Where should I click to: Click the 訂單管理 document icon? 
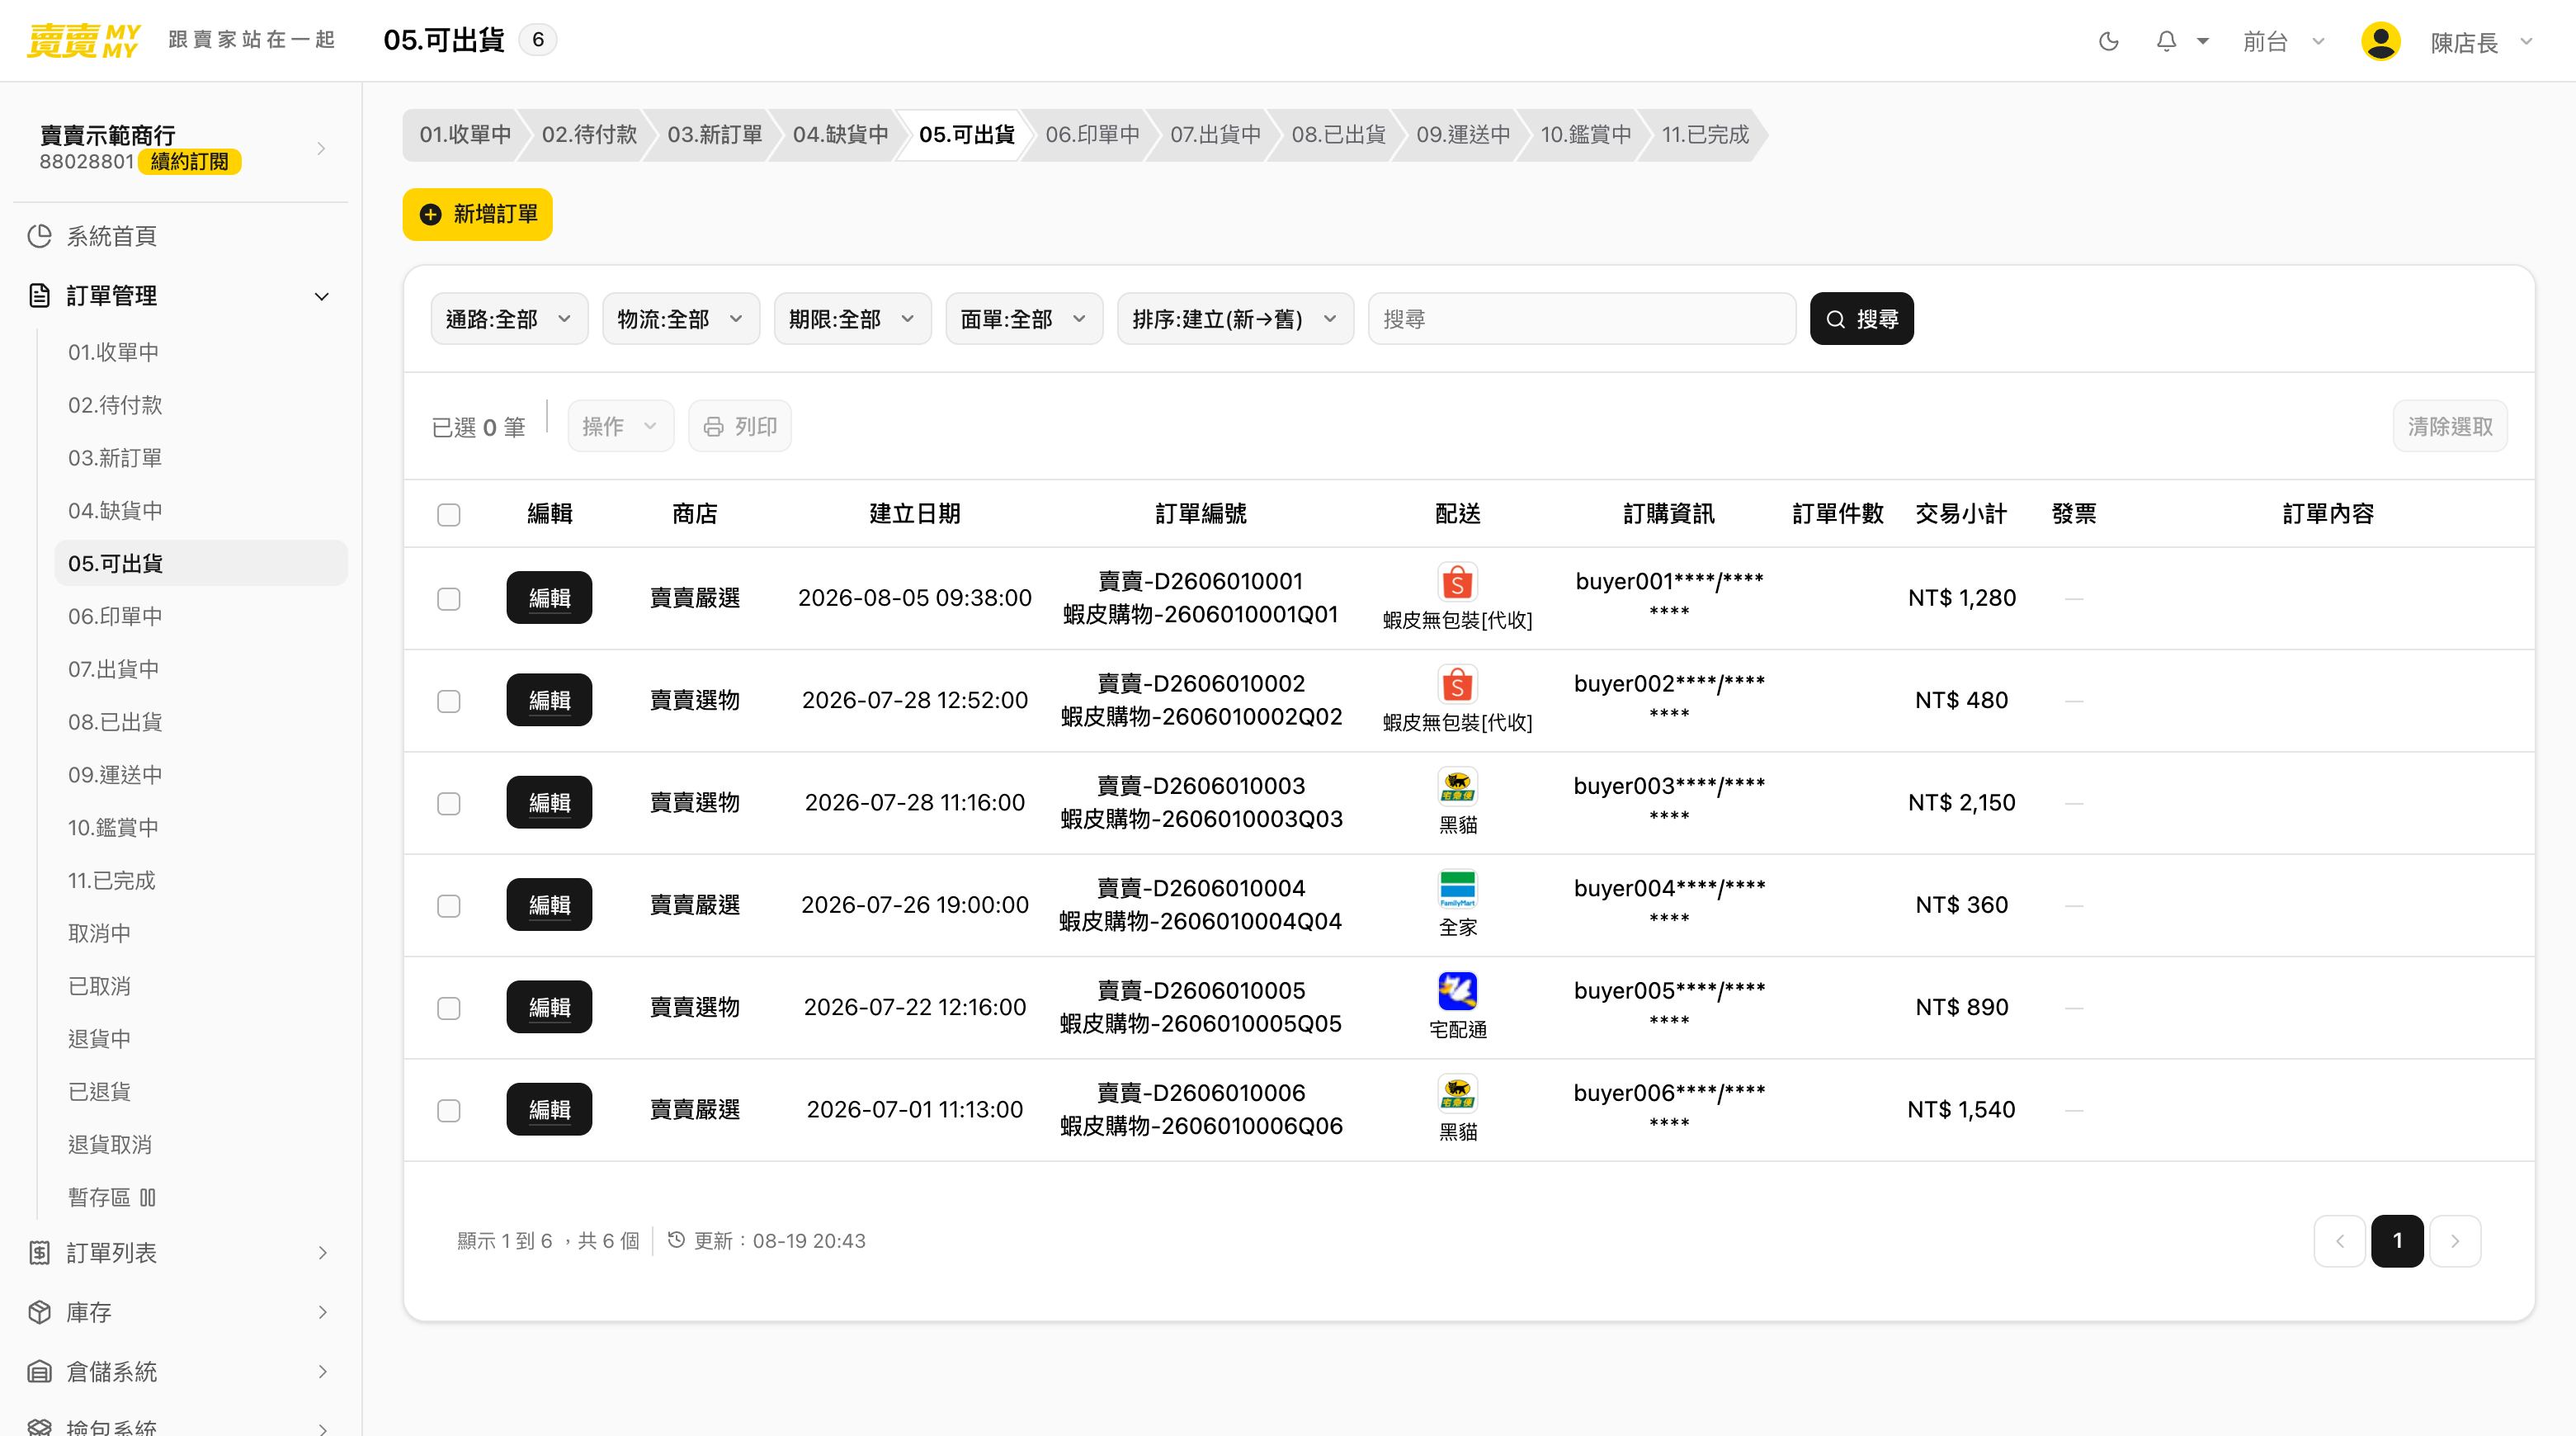tap(39, 296)
